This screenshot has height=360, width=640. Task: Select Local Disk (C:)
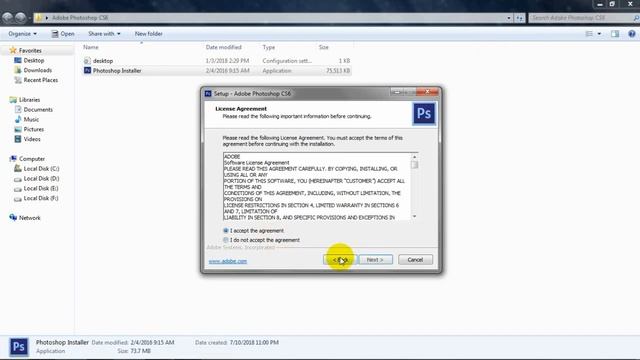tap(41, 169)
